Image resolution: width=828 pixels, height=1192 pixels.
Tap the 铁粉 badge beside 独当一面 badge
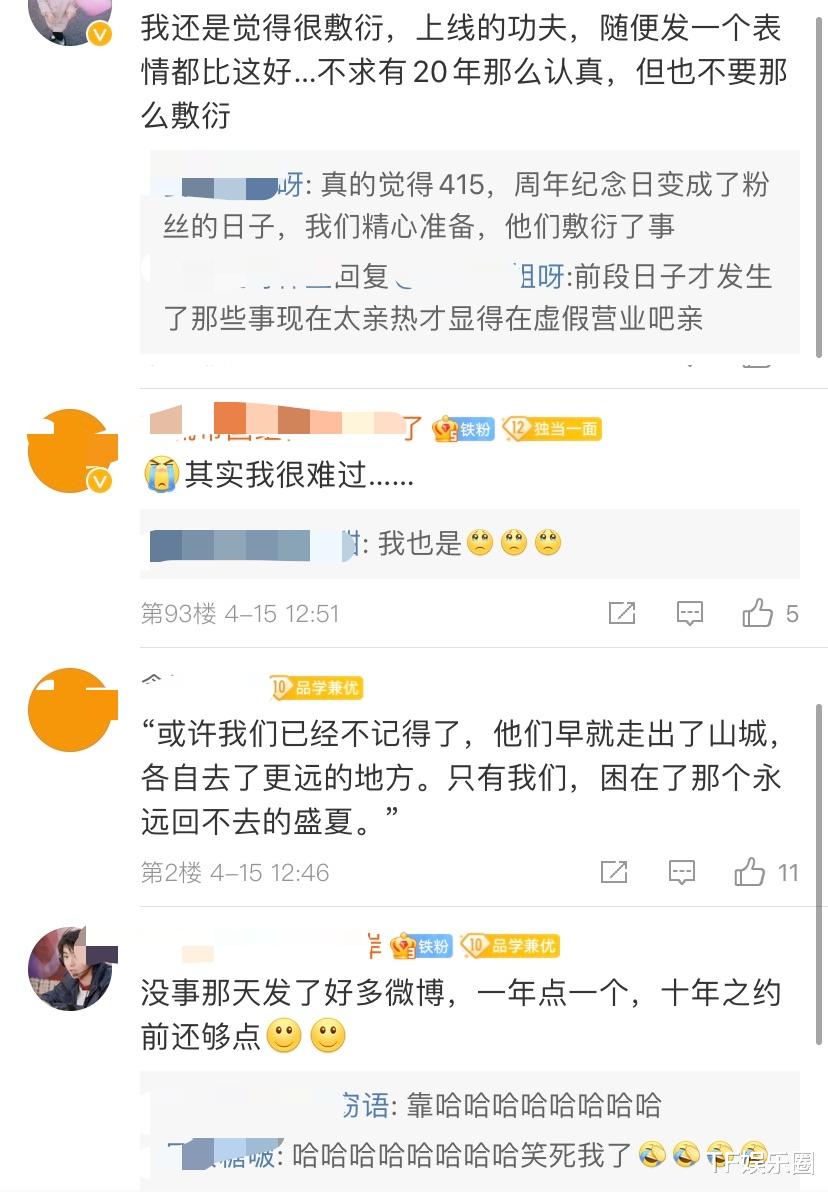[x=463, y=430]
